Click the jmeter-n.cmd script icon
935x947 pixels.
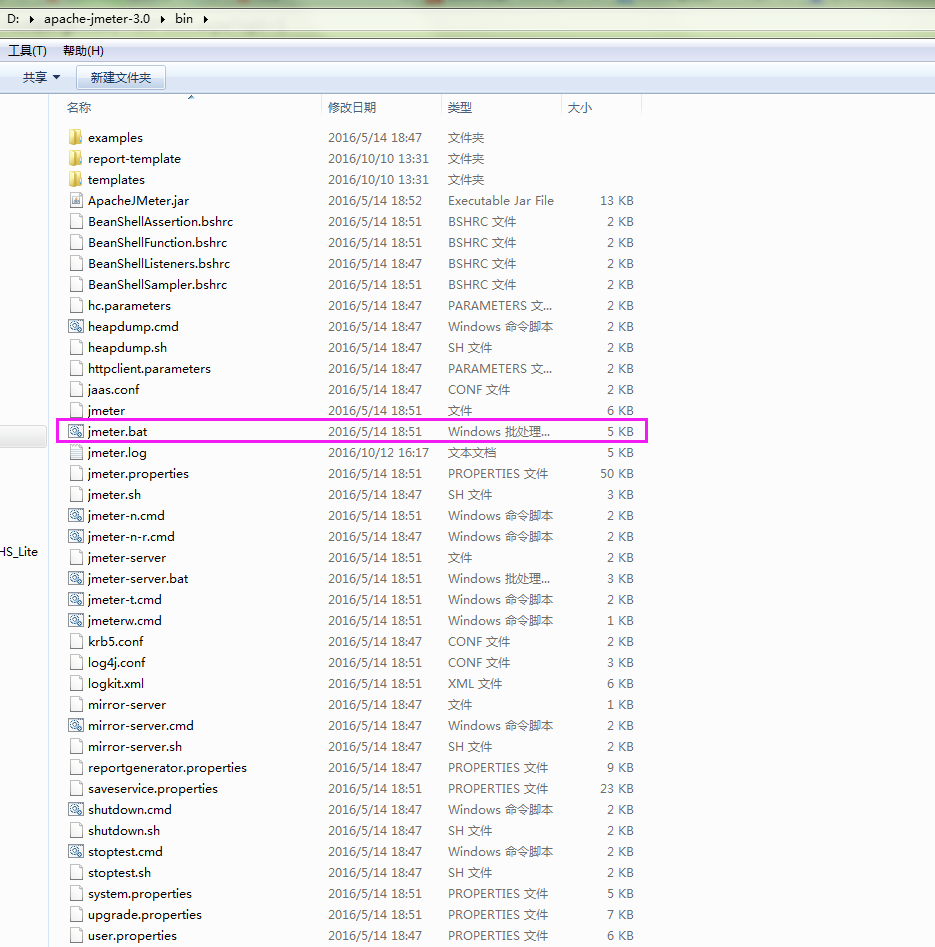[x=76, y=516]
